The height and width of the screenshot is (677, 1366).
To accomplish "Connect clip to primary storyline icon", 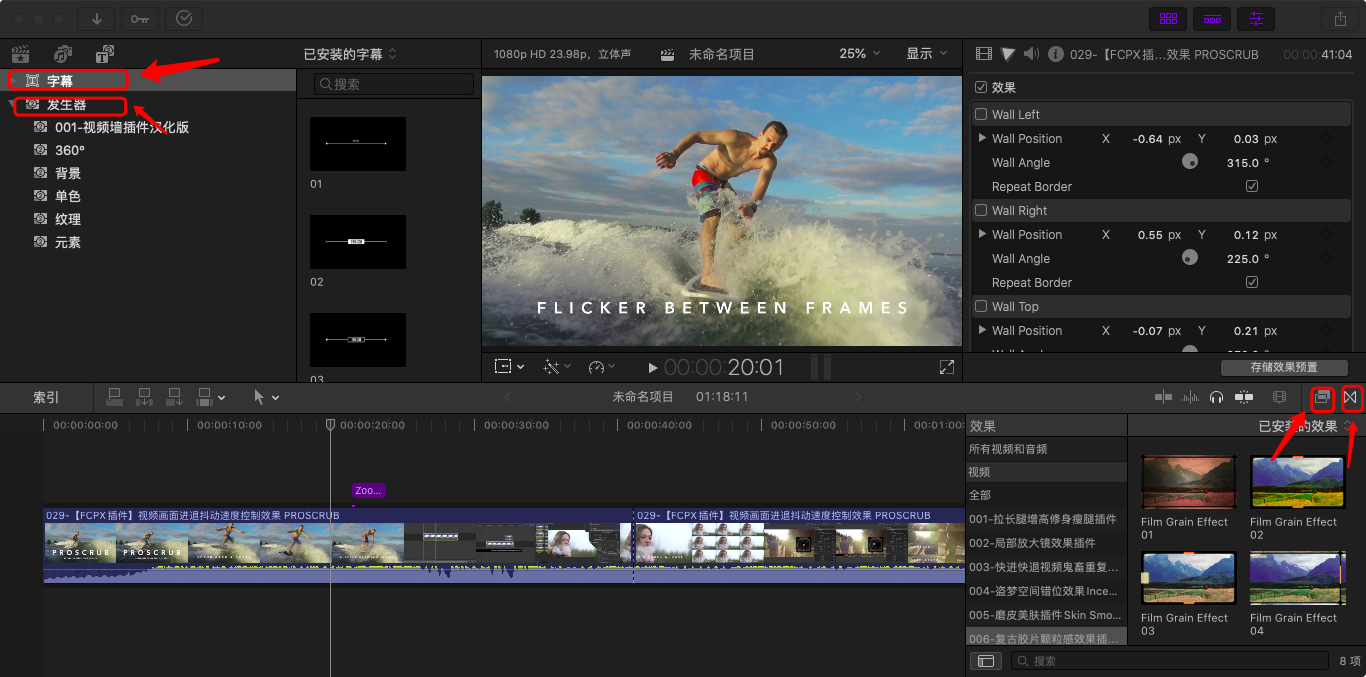I will (x=114, y=397).
